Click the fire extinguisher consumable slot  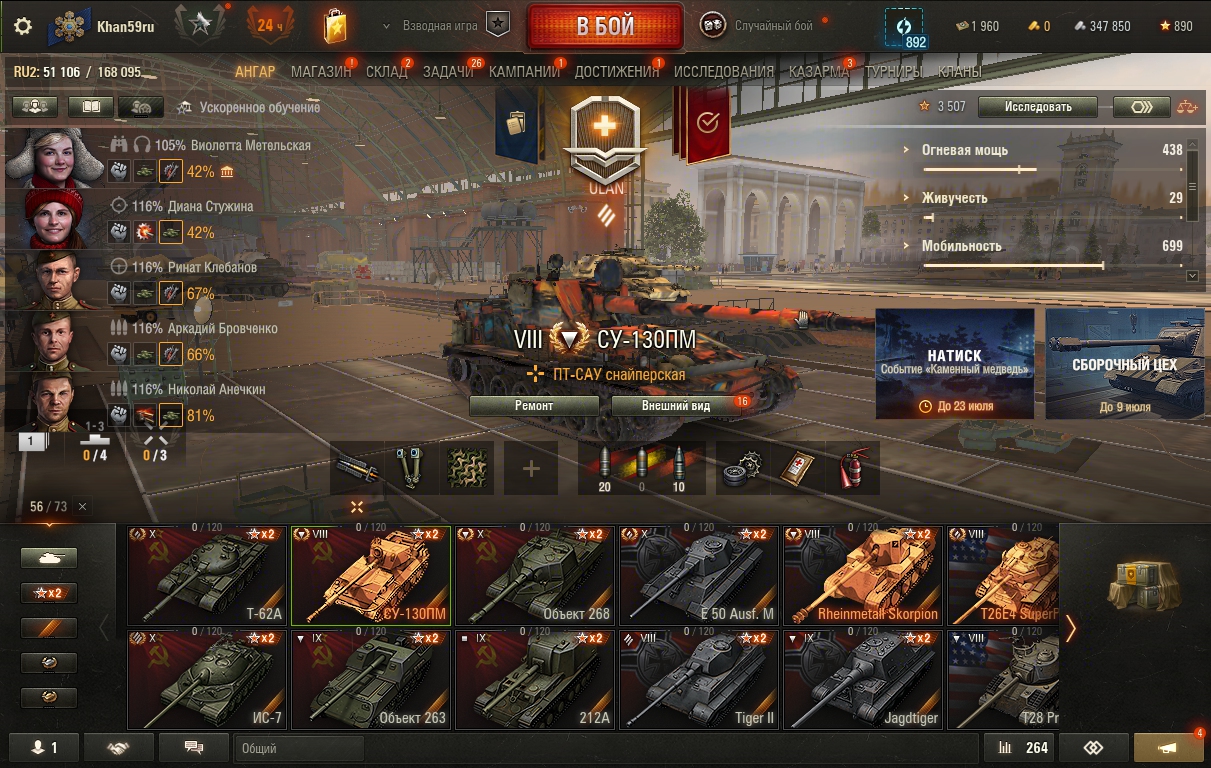point(852,468)
